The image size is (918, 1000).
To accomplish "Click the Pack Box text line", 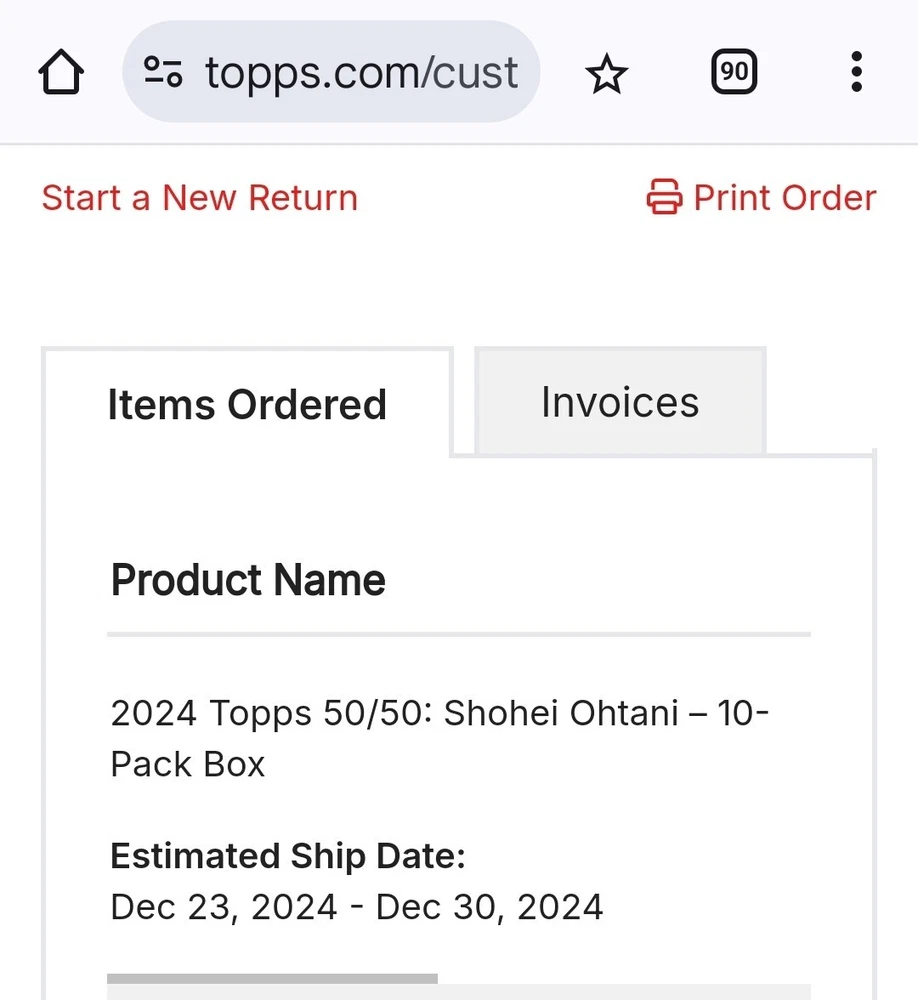I will click(x=188, y=764).
